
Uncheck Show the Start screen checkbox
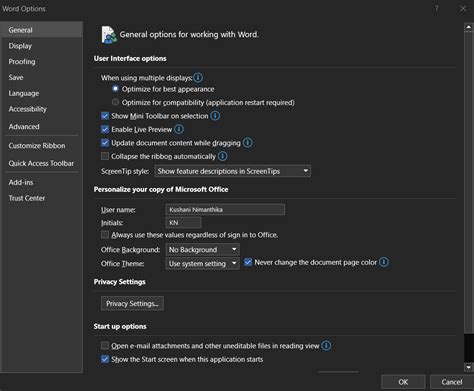[x=105, y=359]
